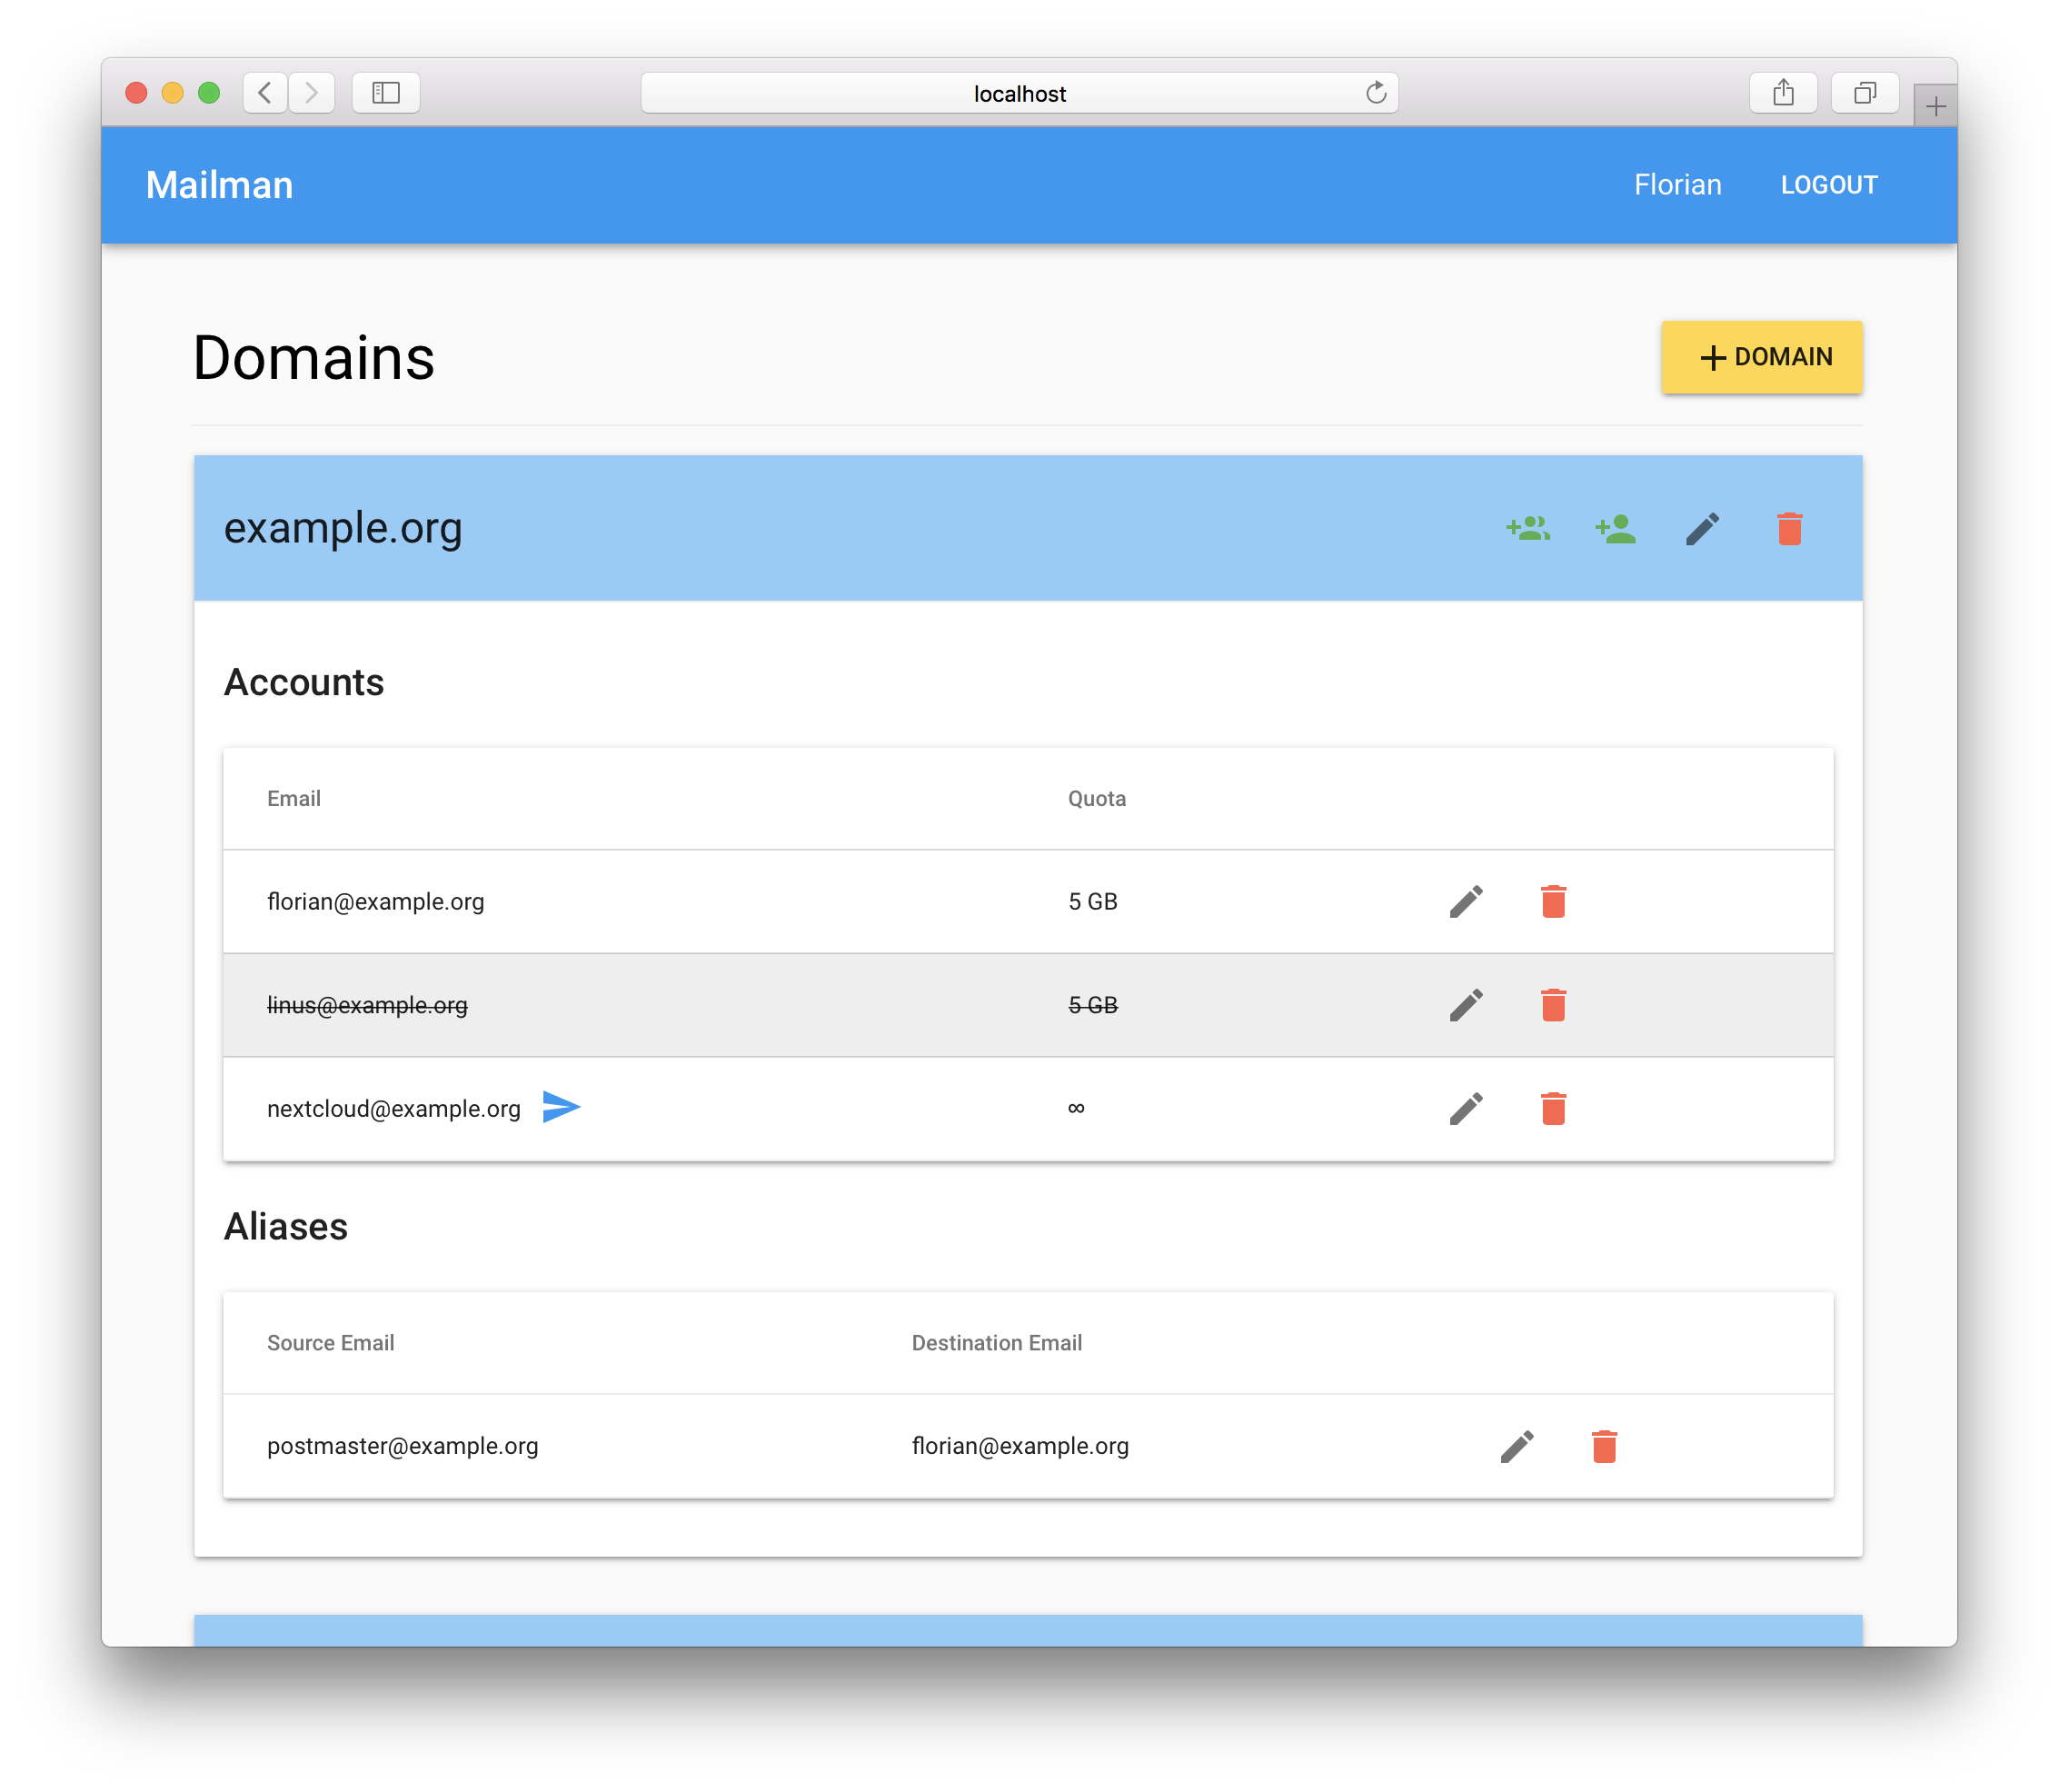This screenshot has width=2059, height=1792.
Task: Delete the postmaster@example.org alias
Action: coord(1604,1446)
